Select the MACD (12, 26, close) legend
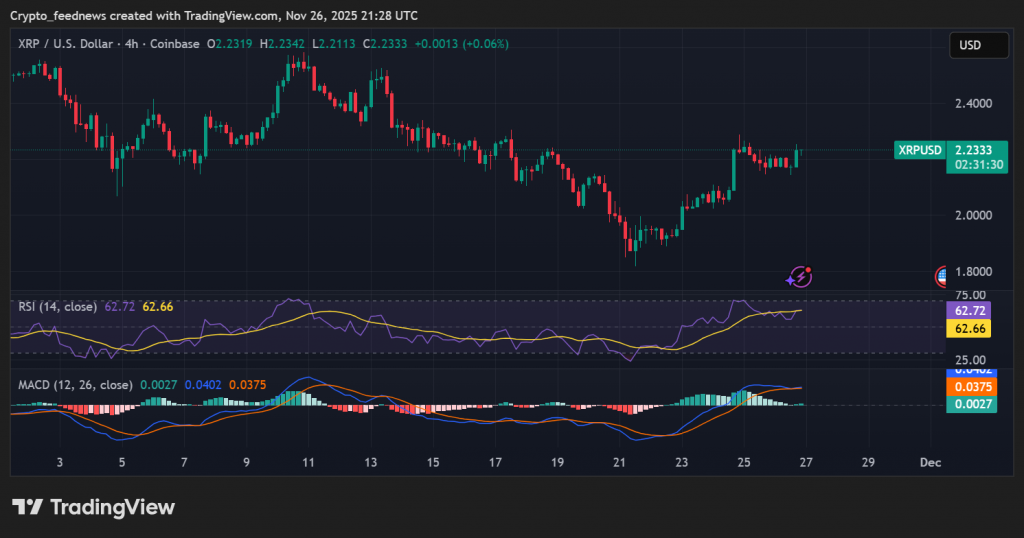 (x=75, y=384)
